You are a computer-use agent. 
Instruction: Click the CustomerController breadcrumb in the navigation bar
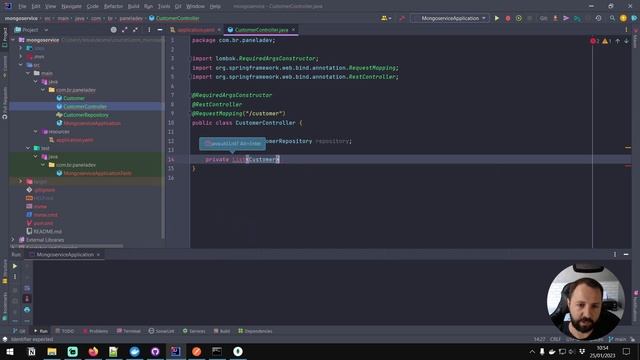click(178, 18)
